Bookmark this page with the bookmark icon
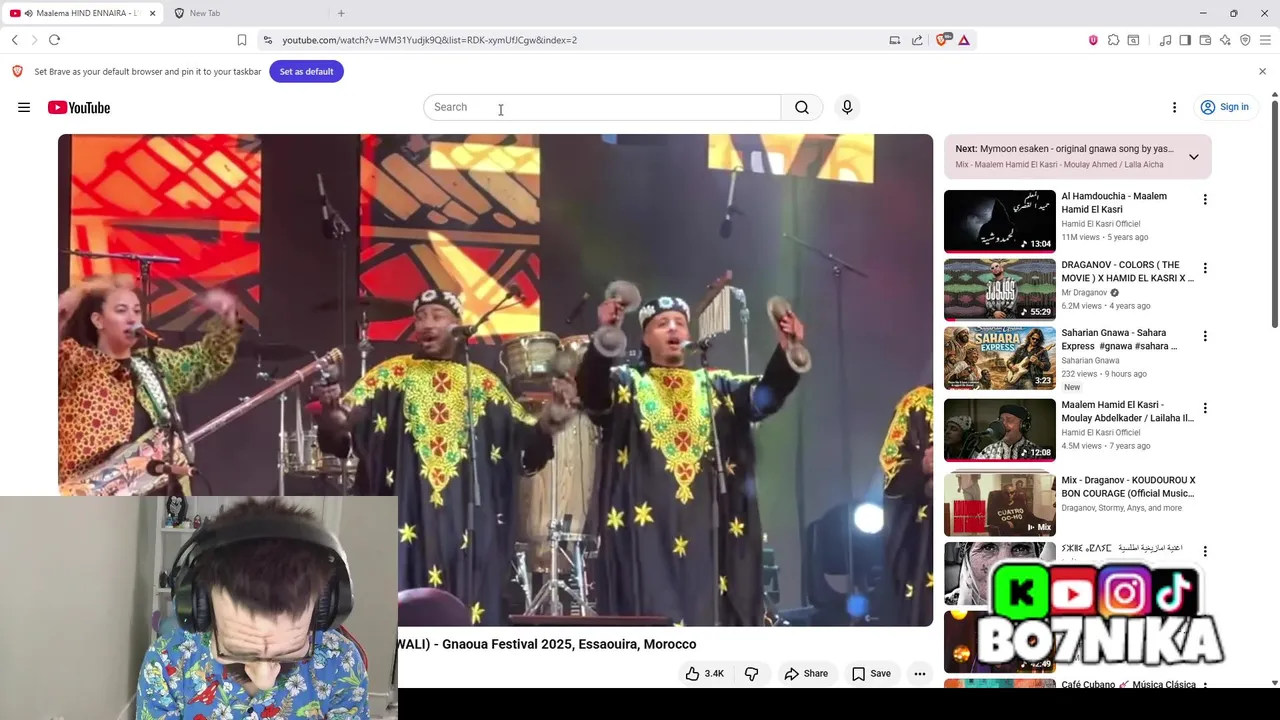Image resolution: width=1280 pixels, height=720 pixels. 242,40
